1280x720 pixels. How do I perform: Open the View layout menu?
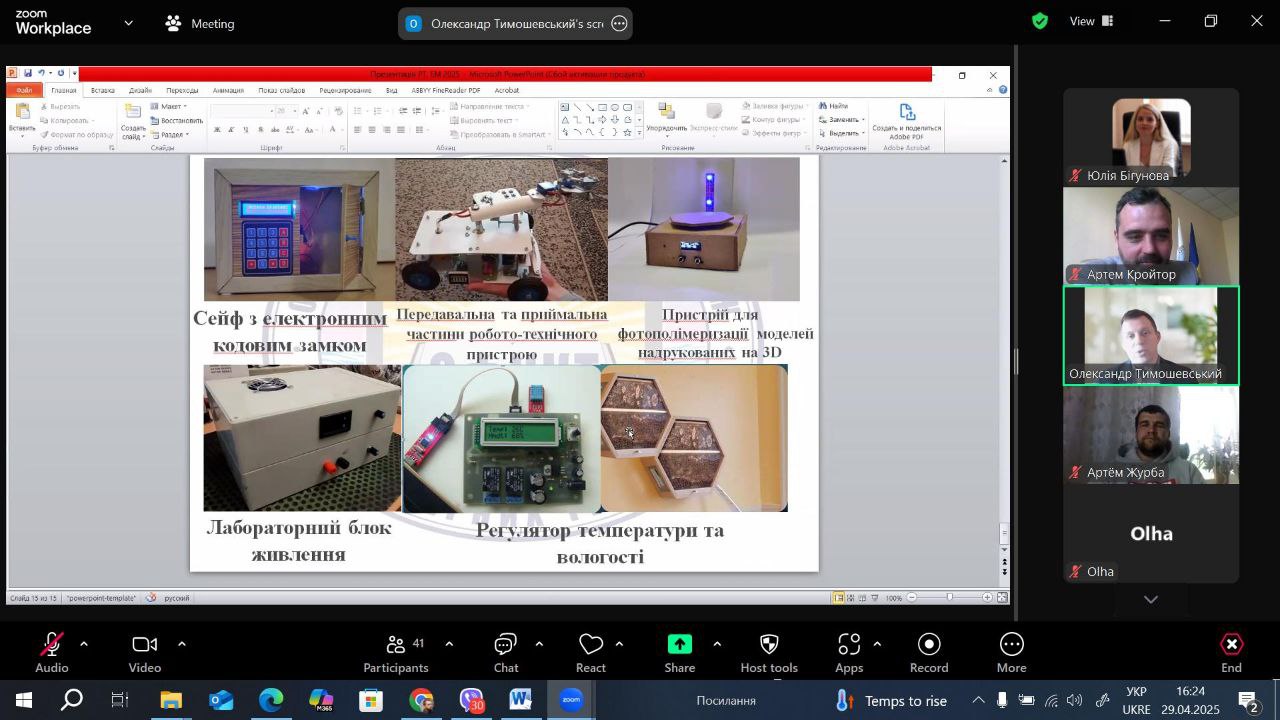[x=1092, y=21]
